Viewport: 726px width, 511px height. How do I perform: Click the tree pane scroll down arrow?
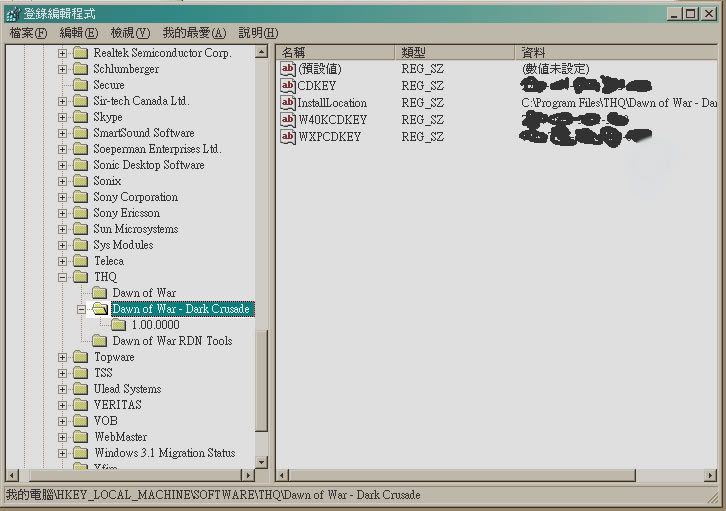(x=262, y=462)
